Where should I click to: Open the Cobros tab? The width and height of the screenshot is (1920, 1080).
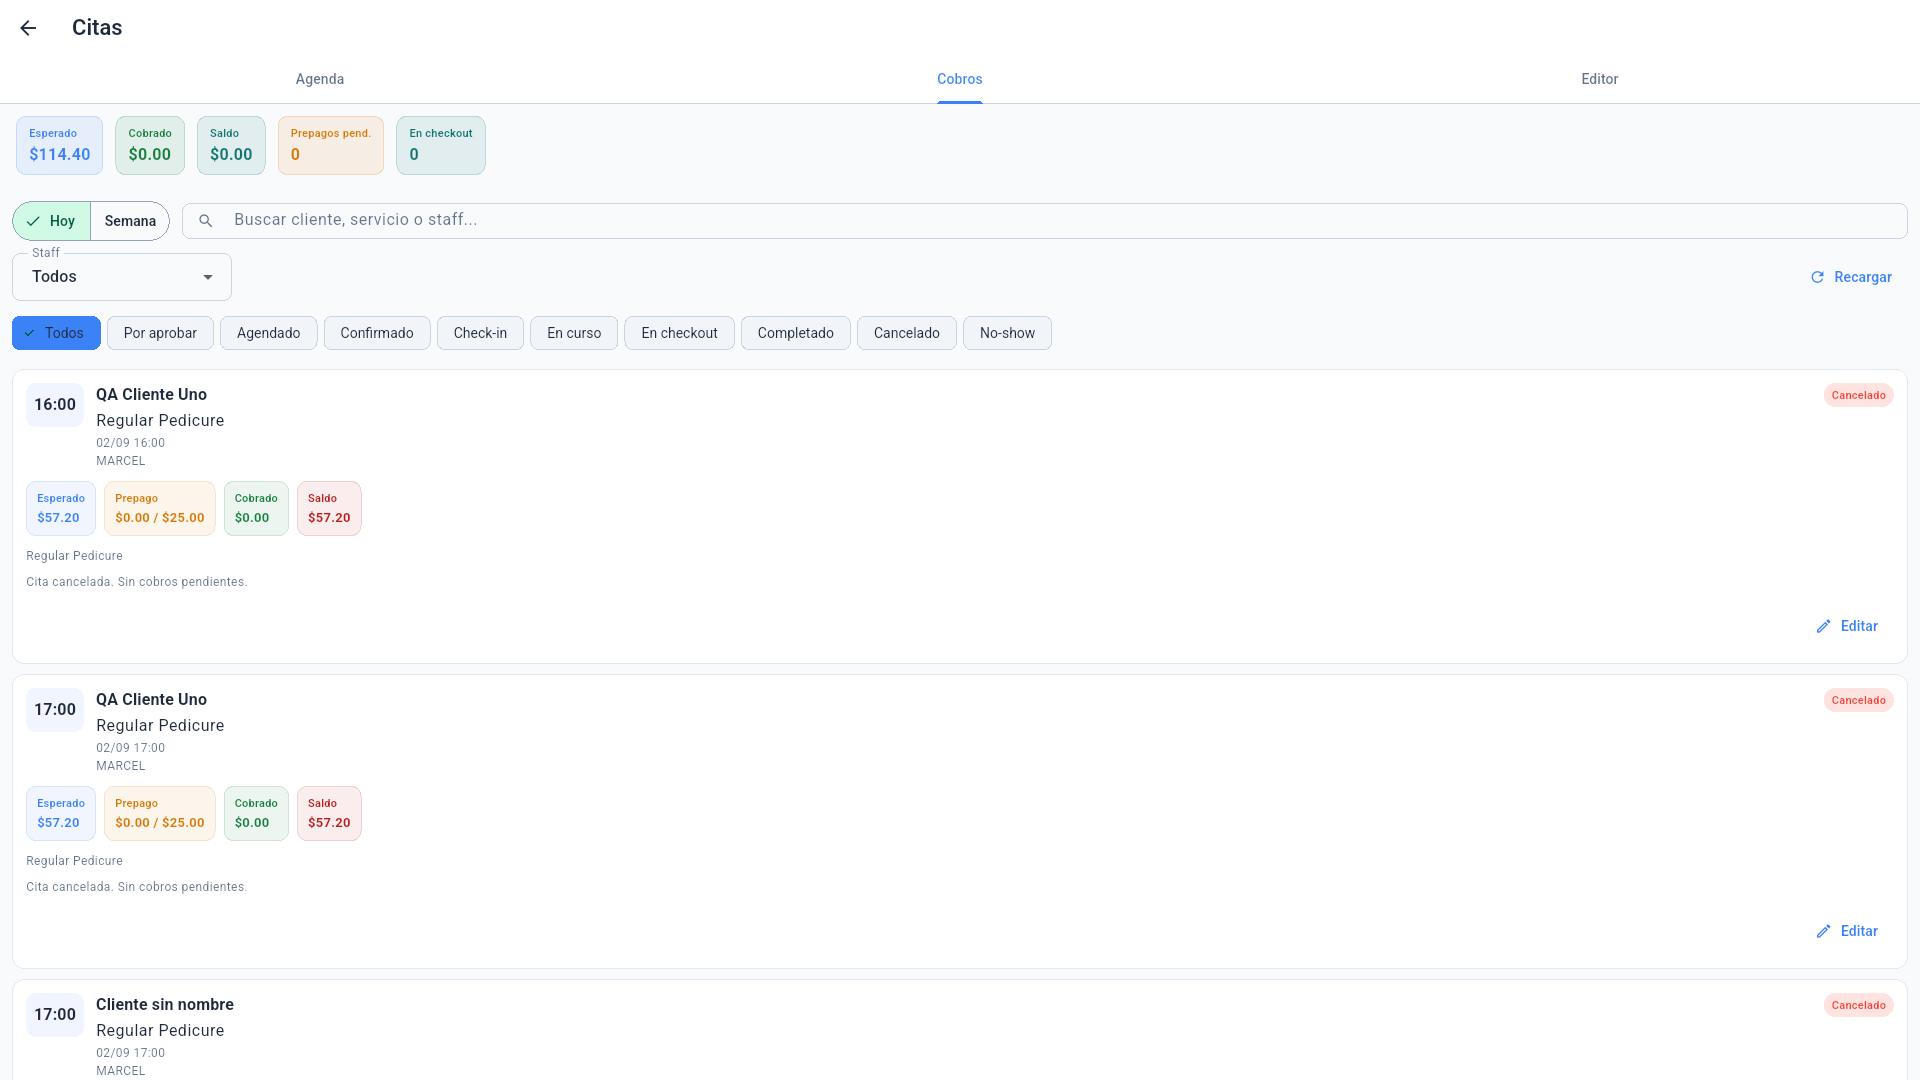pyautogui.click(x=960, y=79)
